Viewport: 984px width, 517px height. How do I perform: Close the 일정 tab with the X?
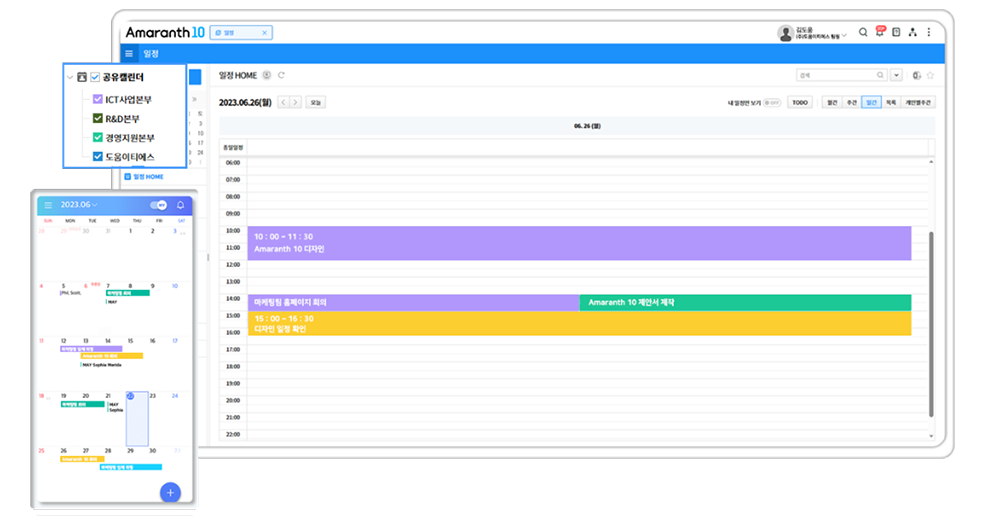coord(264,33)
